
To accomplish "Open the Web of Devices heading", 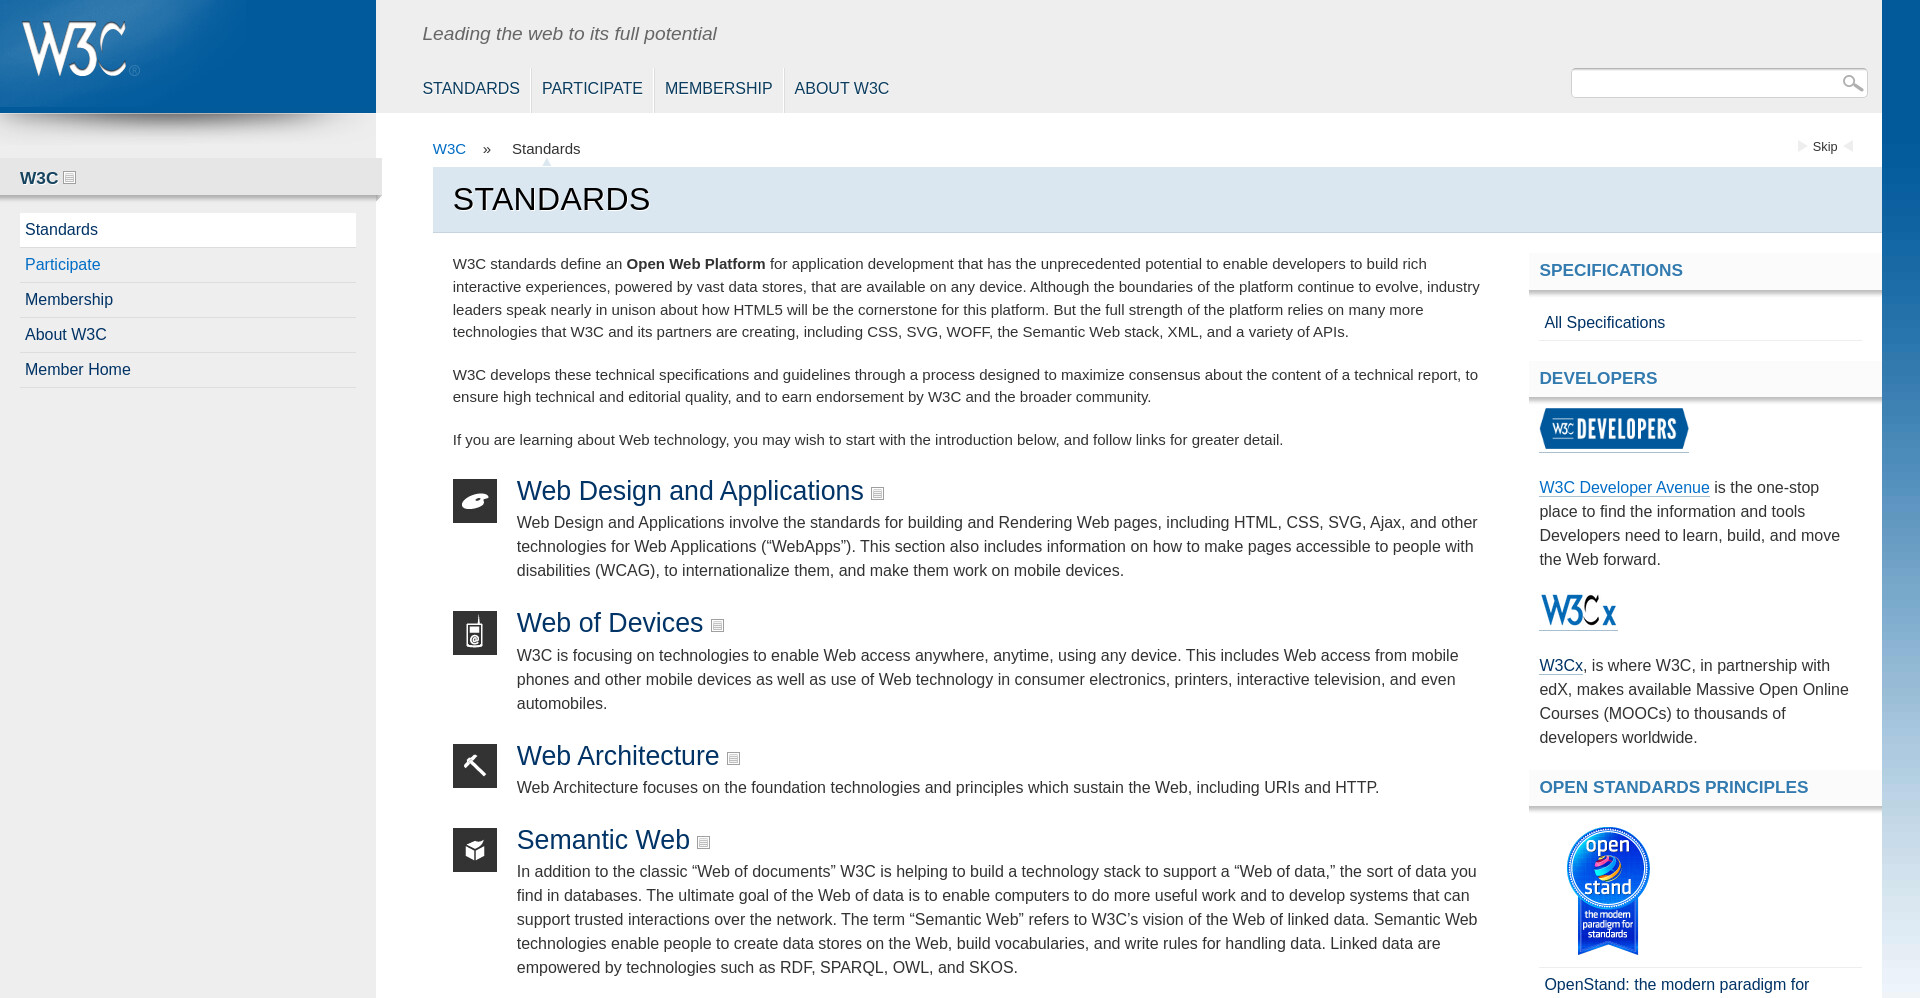I will (610, 623).
